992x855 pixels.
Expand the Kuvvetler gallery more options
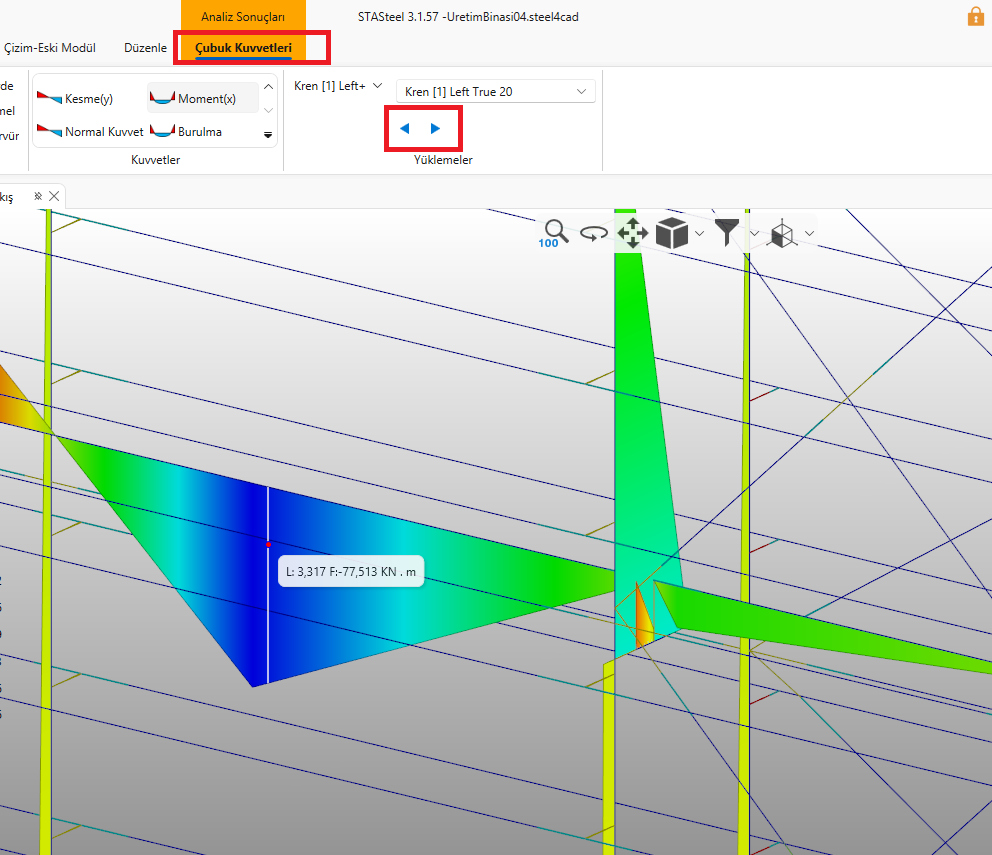coord(268,134)
